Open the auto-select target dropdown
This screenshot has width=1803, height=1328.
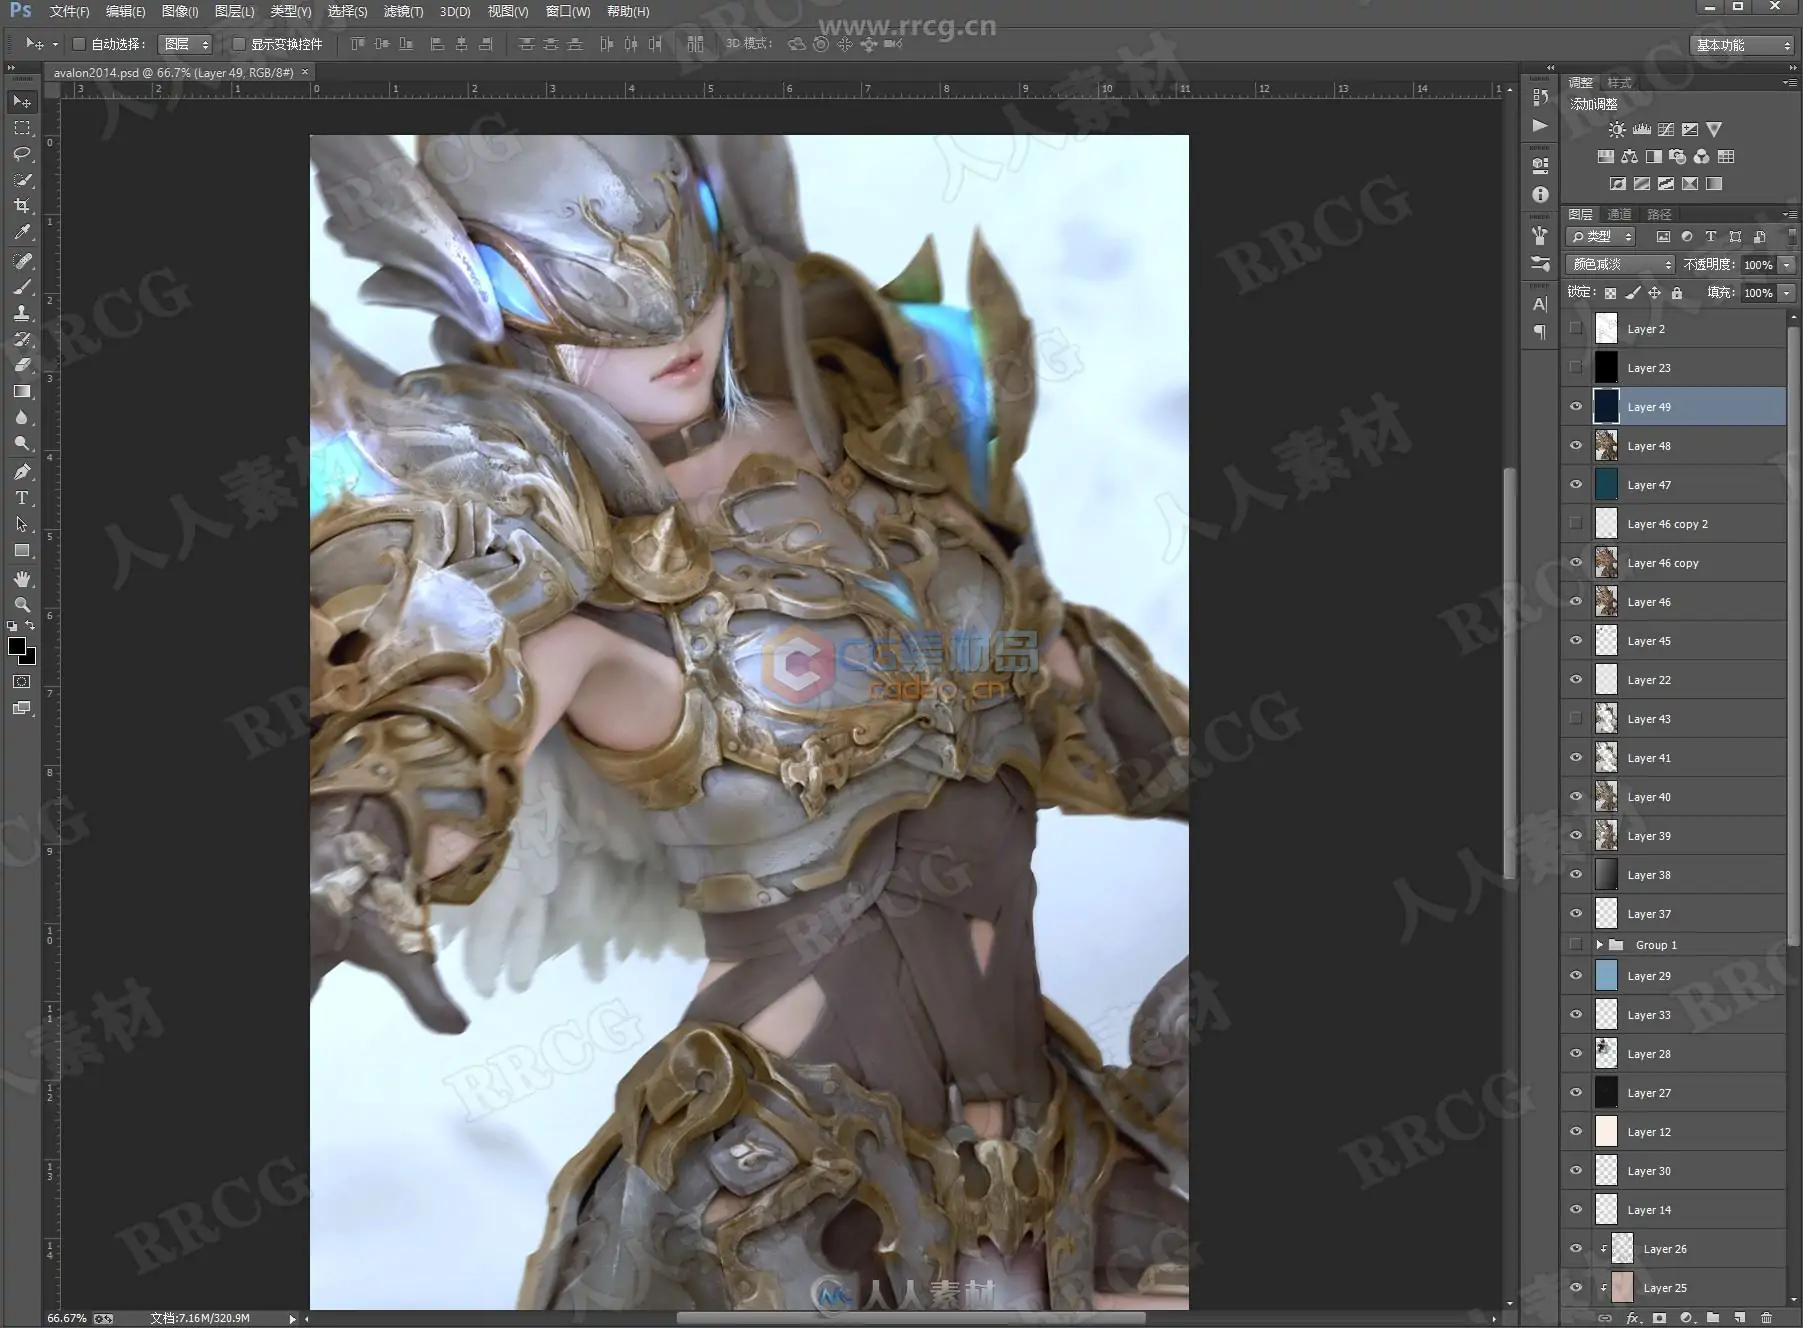(186, 44)
